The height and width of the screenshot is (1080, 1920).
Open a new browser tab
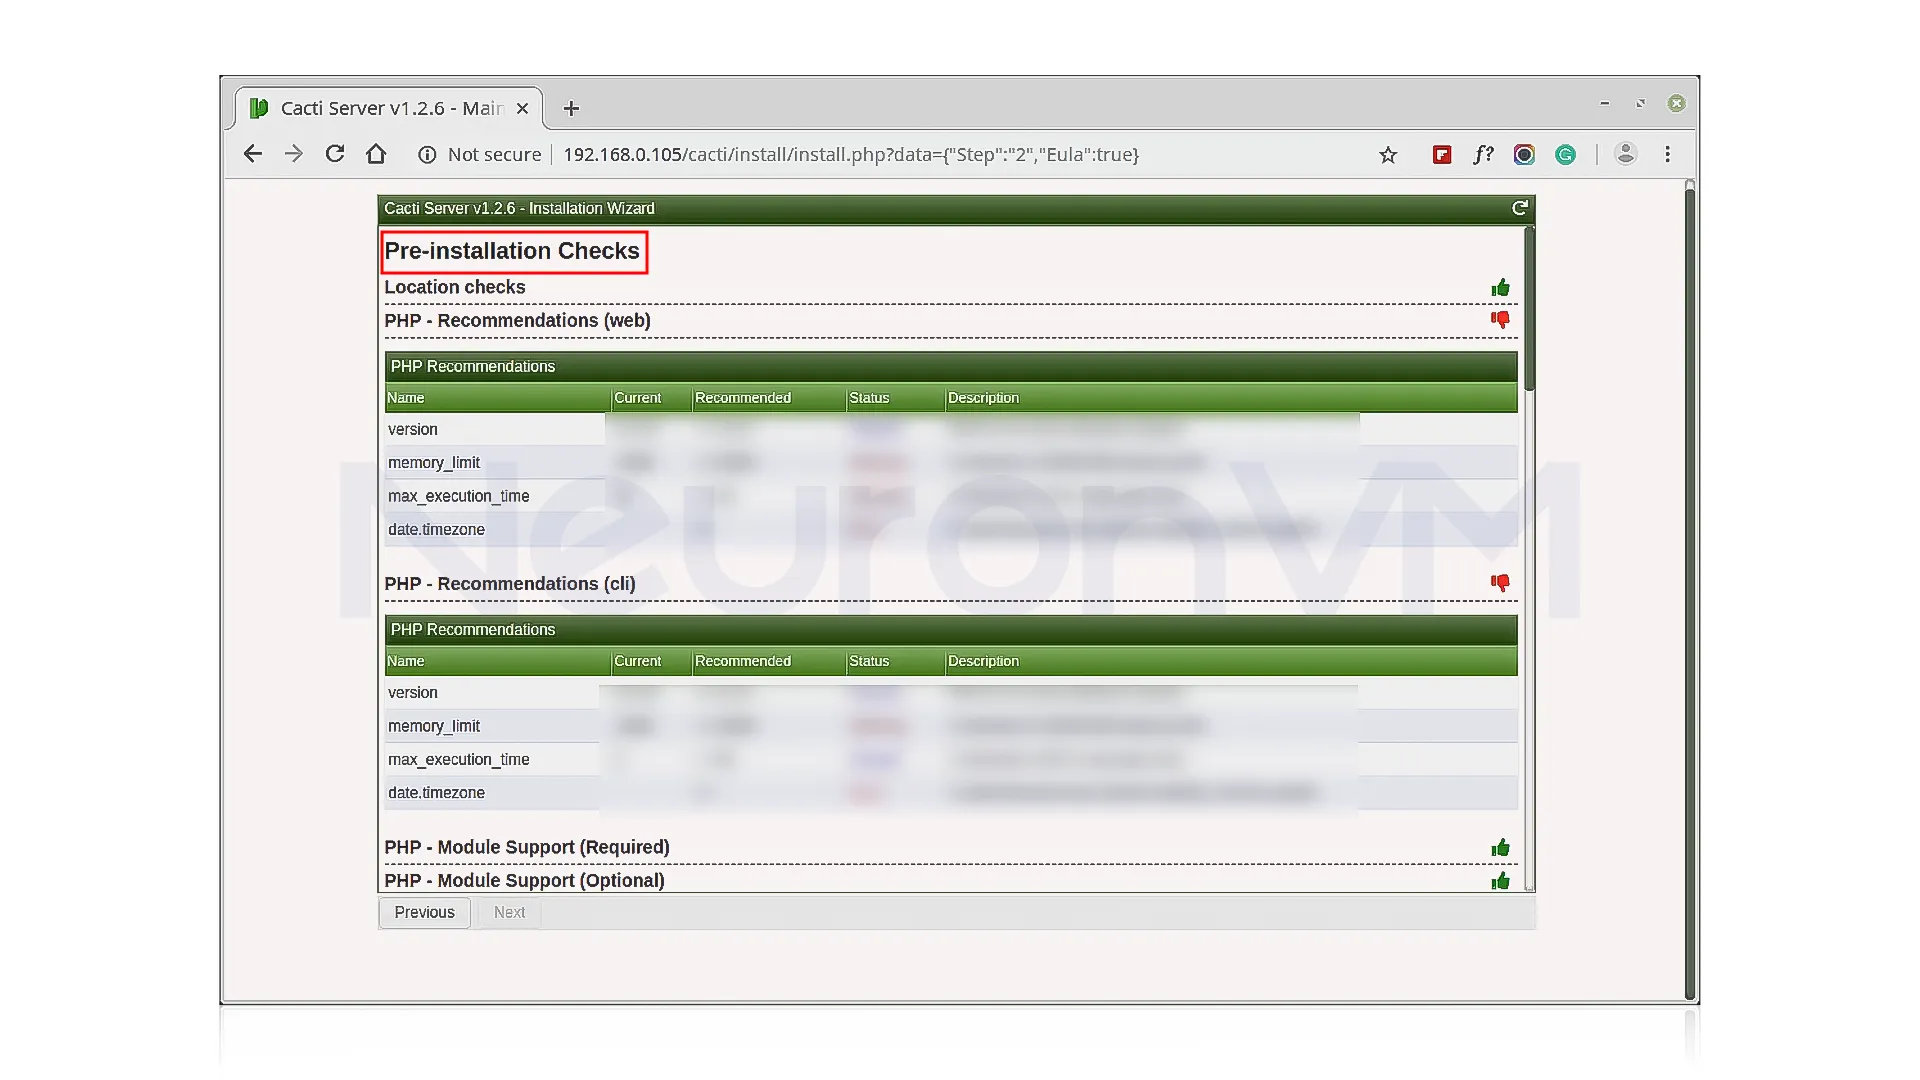[571, 108]
